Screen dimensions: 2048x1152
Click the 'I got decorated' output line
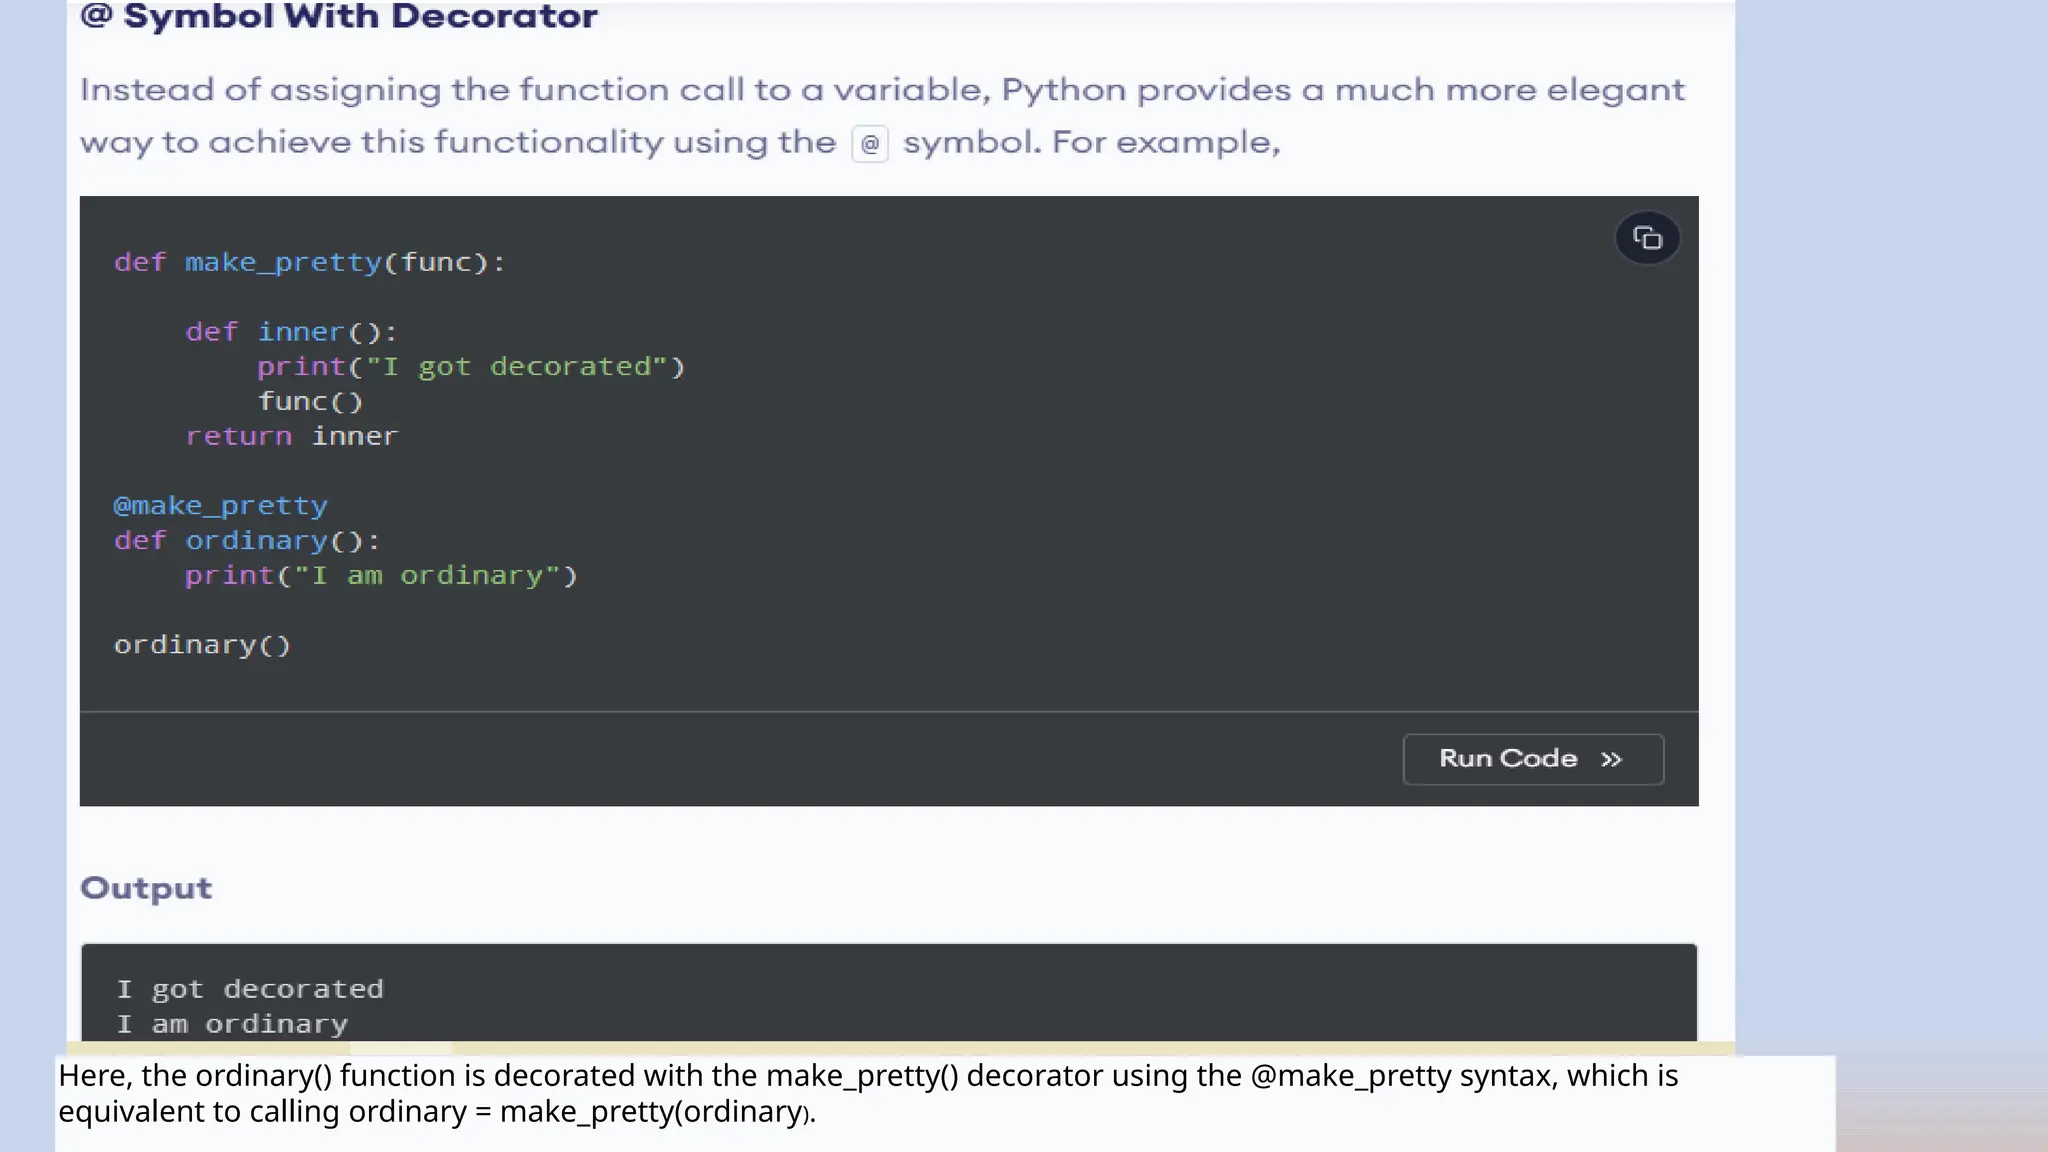[250, 989]
